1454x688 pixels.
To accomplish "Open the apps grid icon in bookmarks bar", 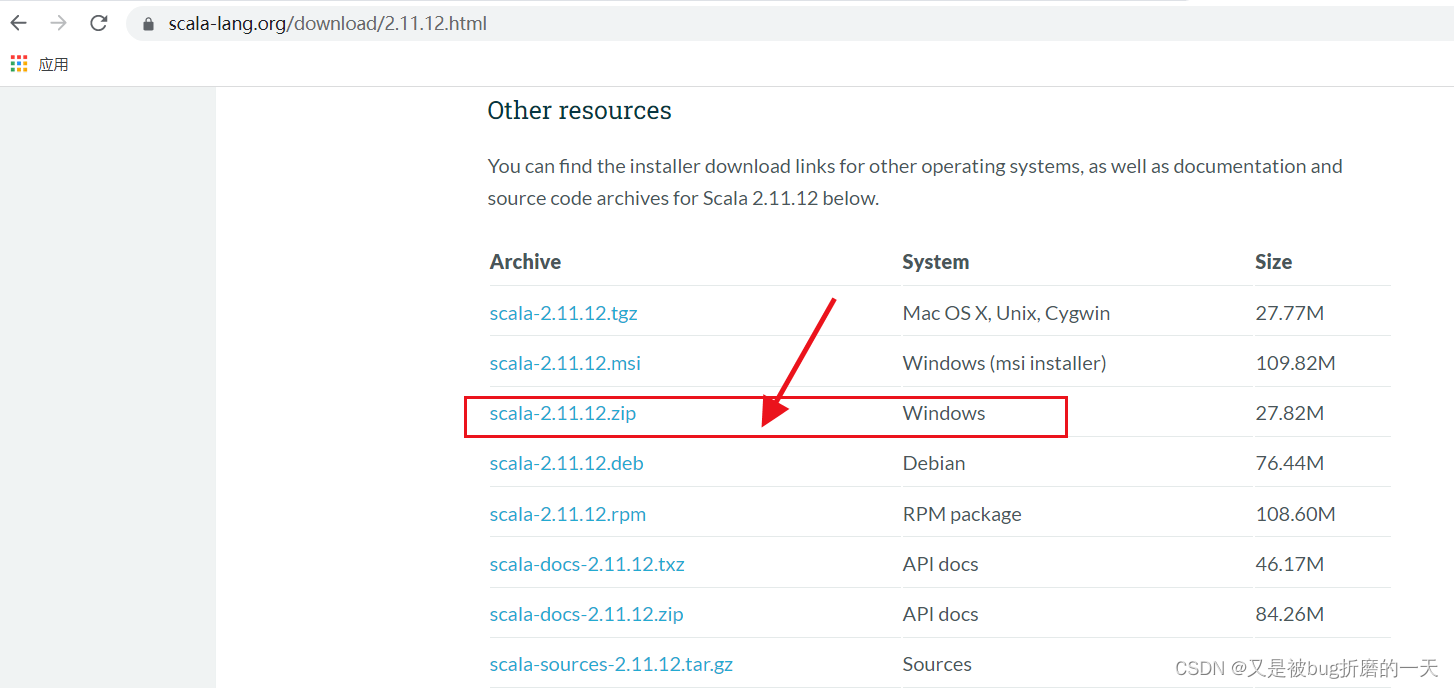I will click(19, 64).
